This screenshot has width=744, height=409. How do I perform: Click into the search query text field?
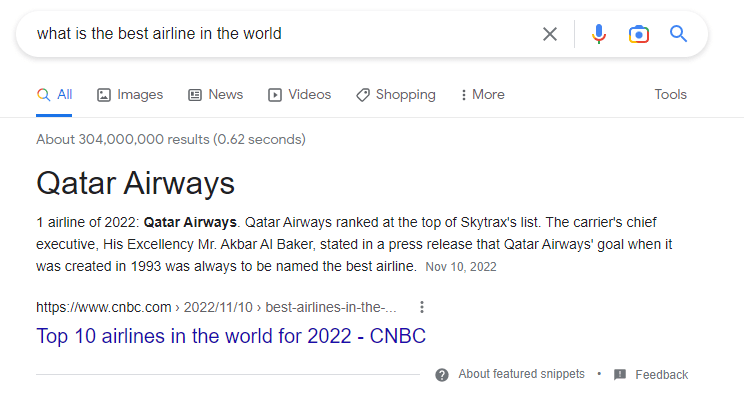click(285, 34)
